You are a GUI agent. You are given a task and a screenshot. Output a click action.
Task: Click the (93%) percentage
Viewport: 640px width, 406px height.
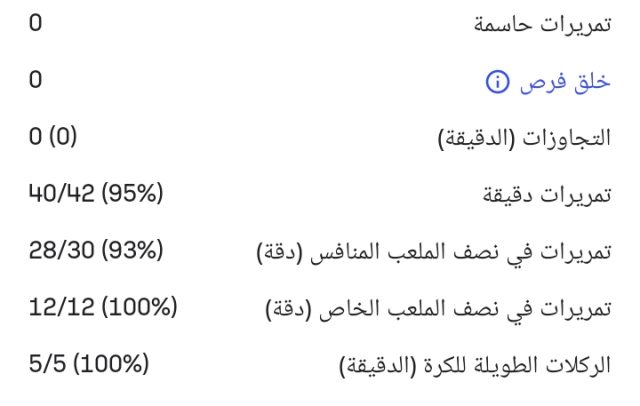(133, 250)
